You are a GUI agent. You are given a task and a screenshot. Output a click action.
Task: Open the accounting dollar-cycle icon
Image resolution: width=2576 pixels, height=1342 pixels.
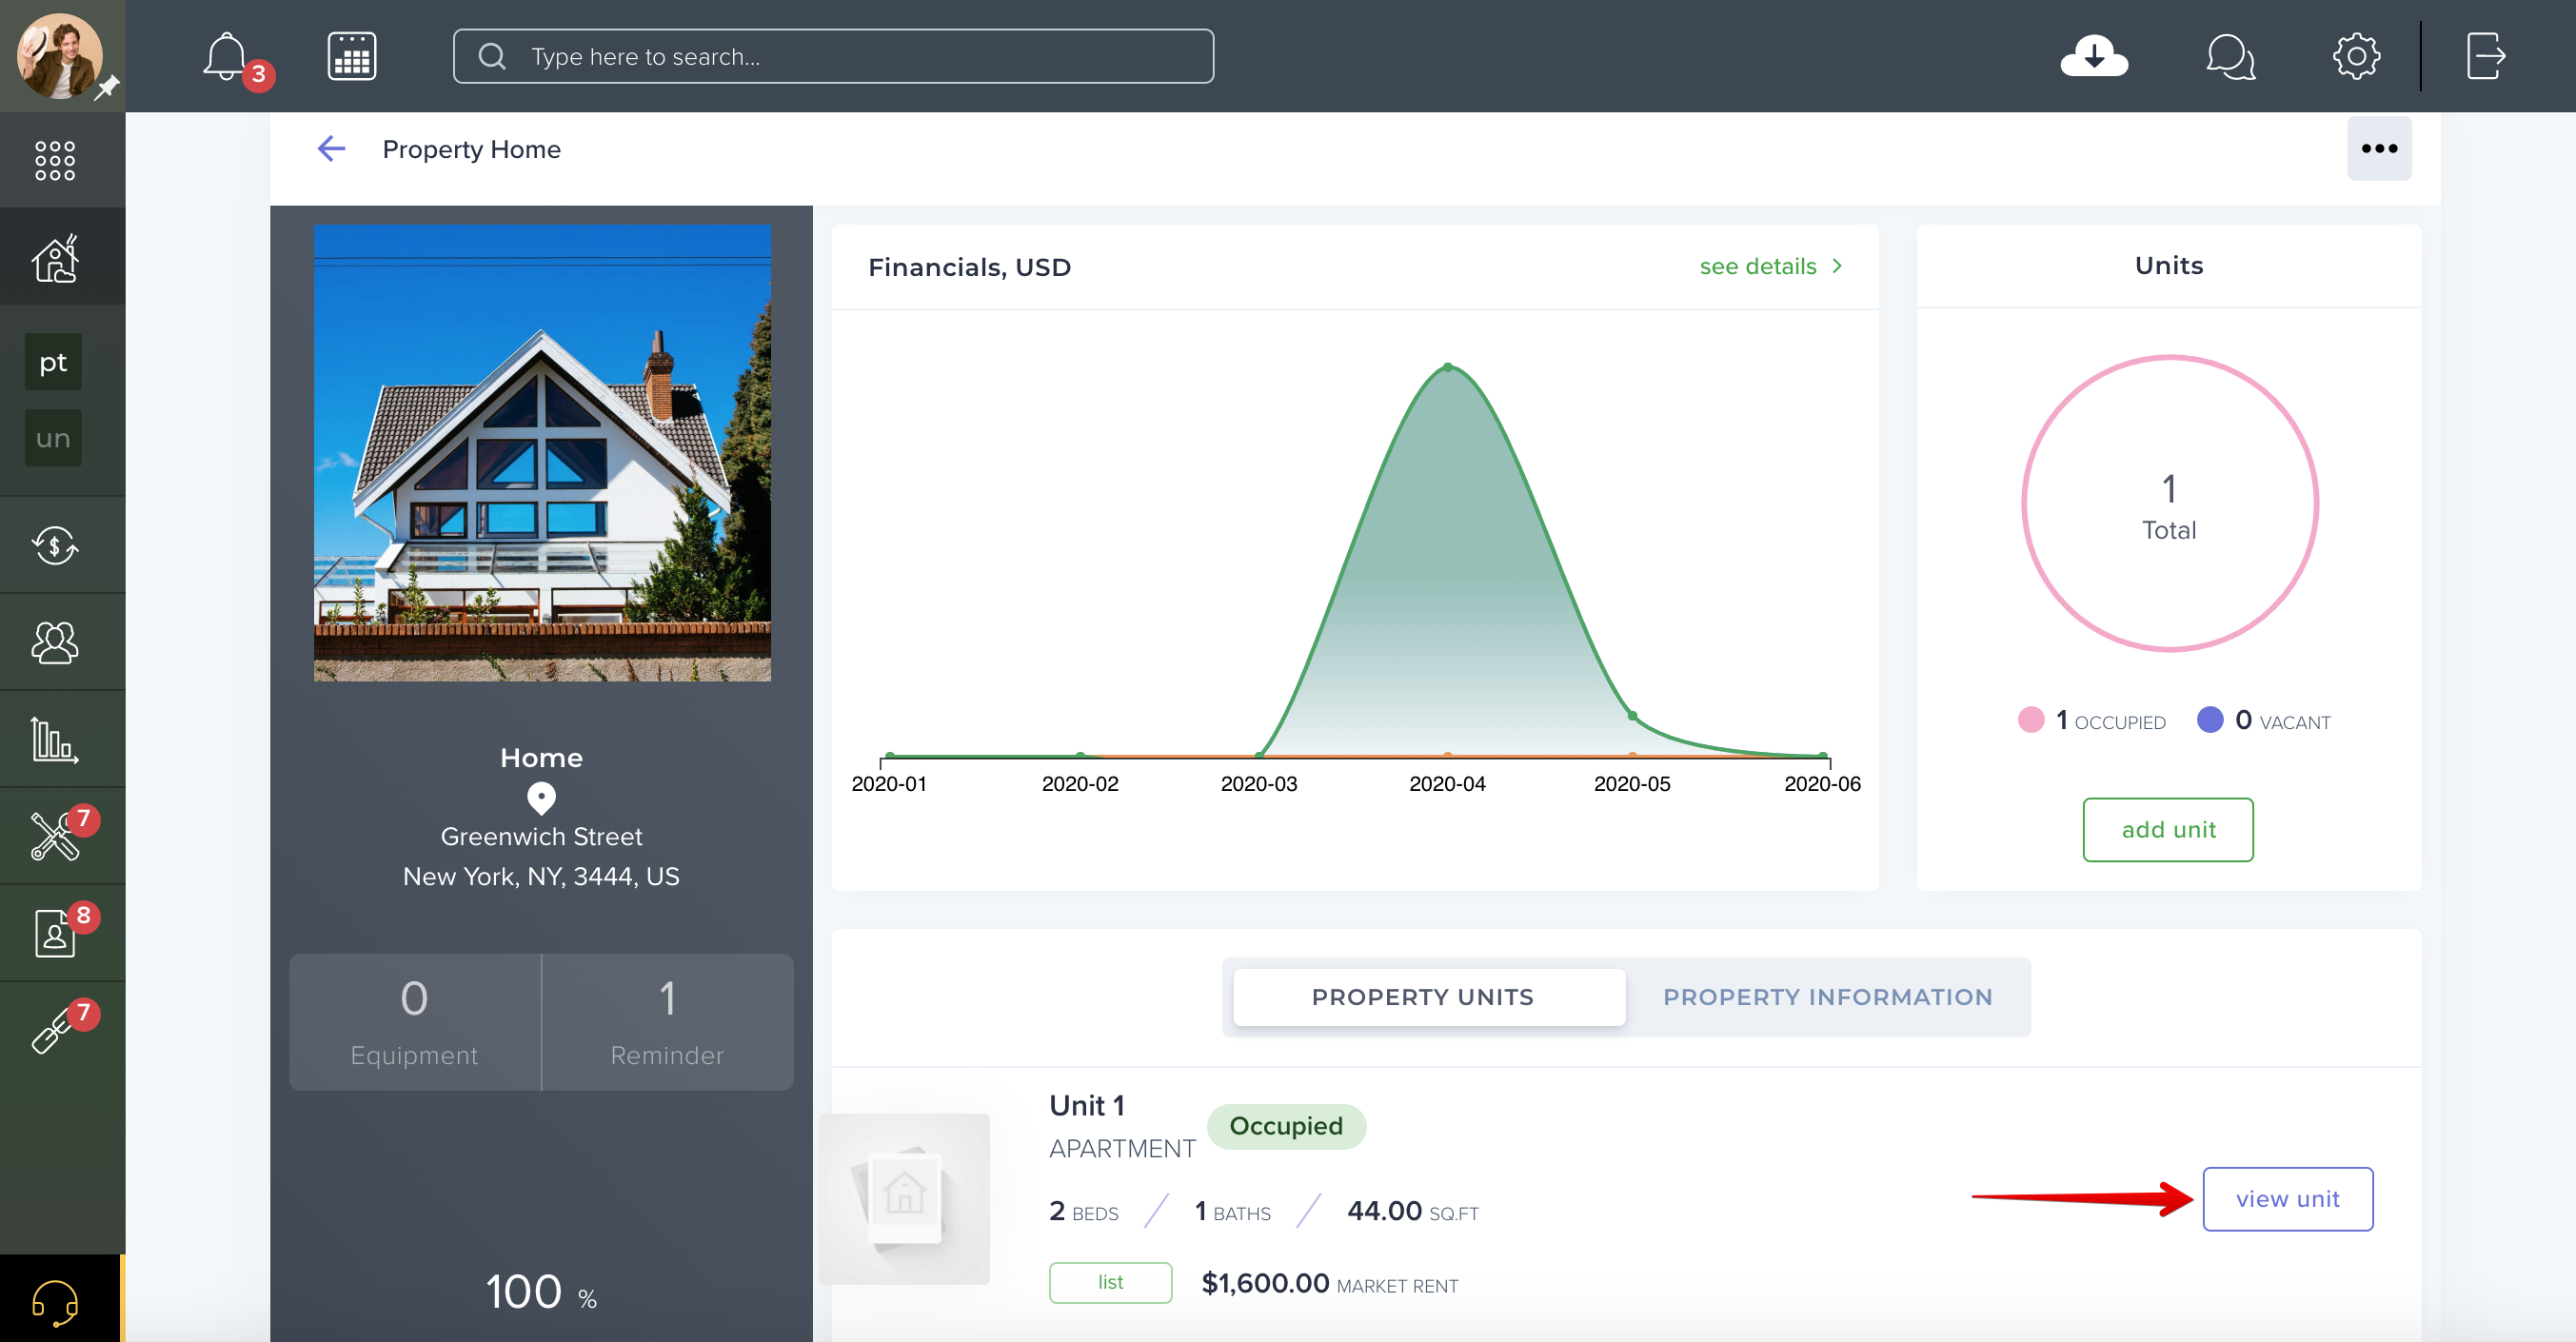click(55, 545)
